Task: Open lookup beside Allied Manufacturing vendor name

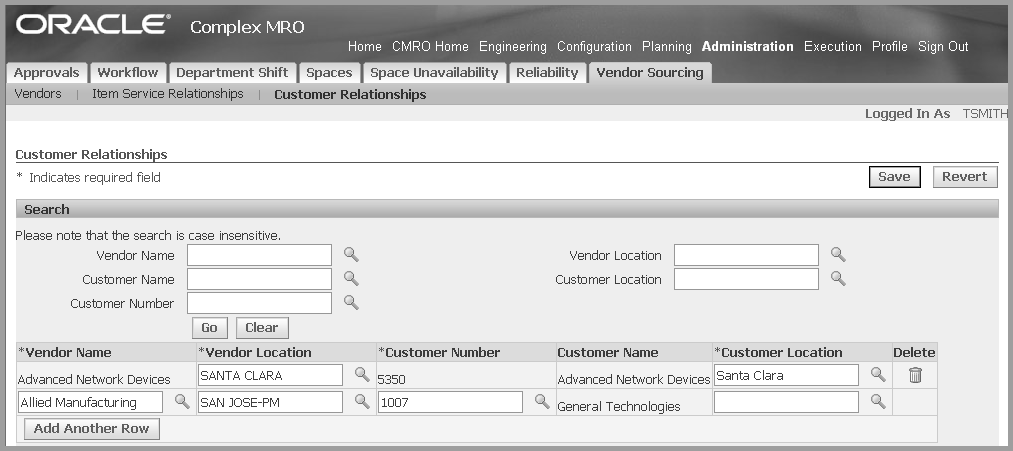Action: (x=182, y=401)
